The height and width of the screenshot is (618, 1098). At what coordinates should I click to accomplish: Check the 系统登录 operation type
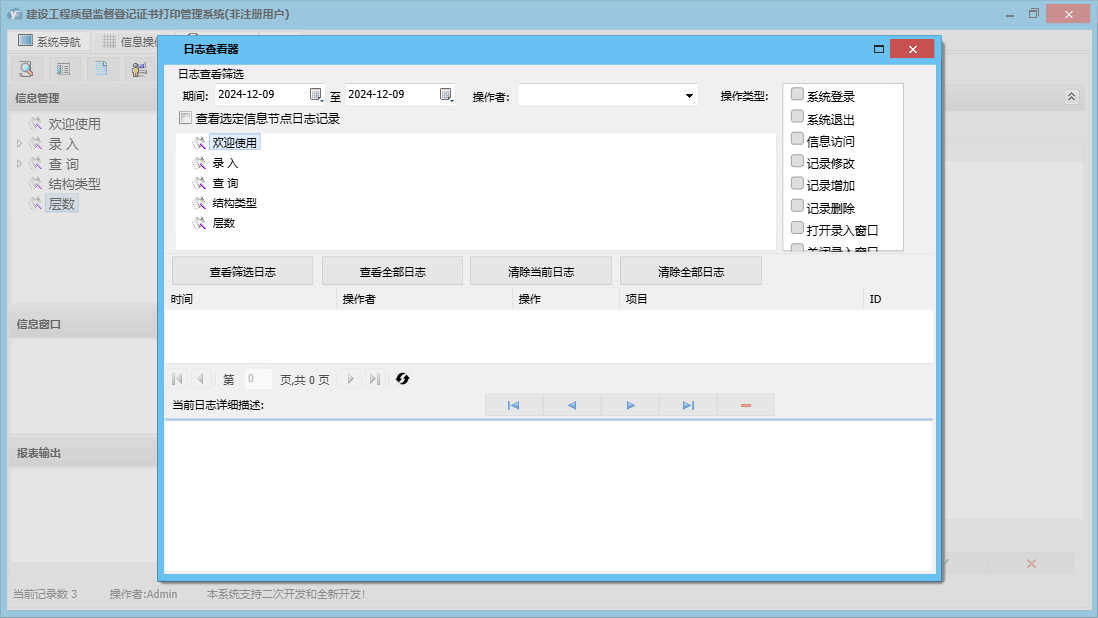pos(797,94)
